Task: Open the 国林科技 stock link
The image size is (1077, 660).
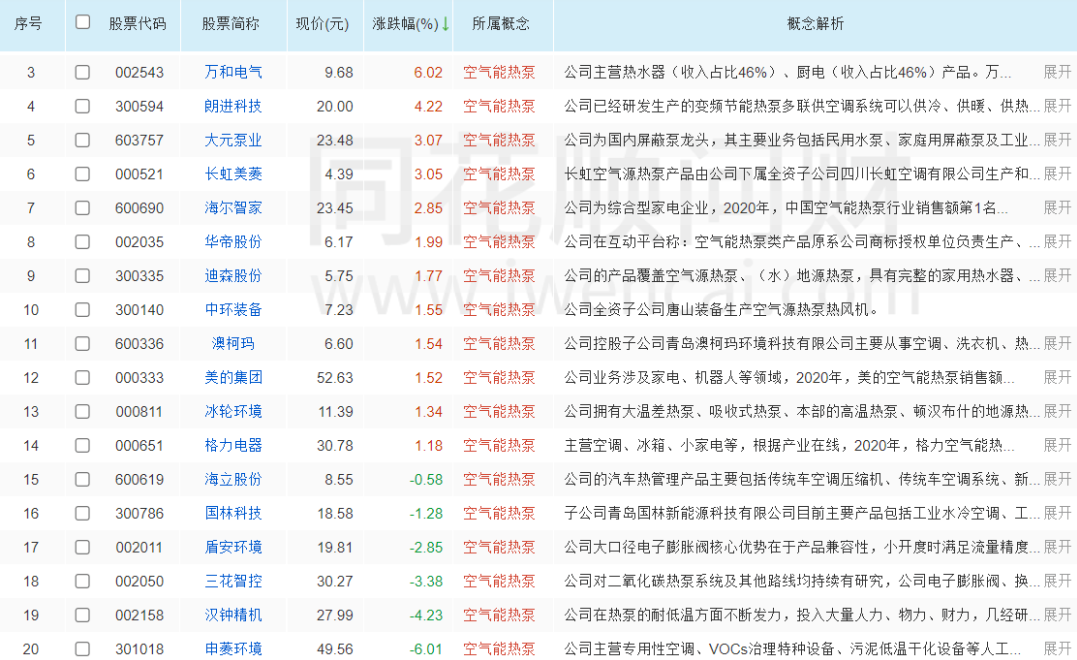Action: (234, 513)
